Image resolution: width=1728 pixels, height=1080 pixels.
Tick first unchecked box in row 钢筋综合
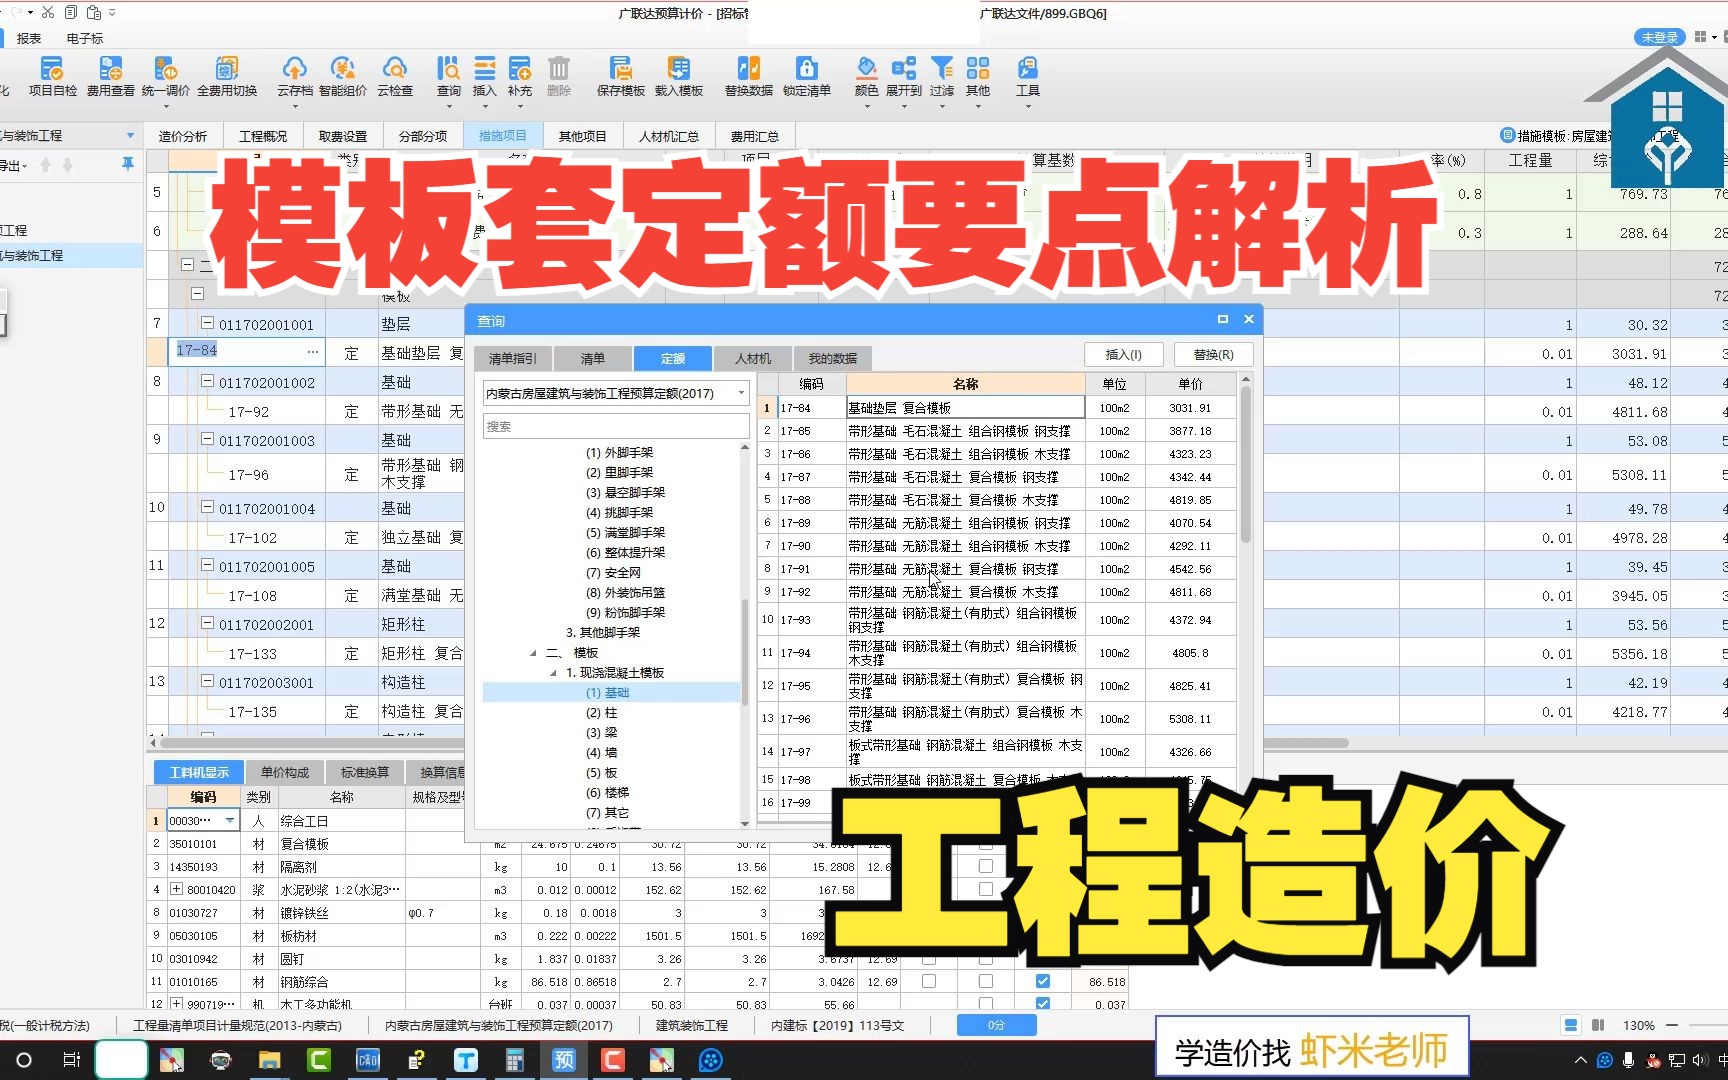[x=929, y=981]
